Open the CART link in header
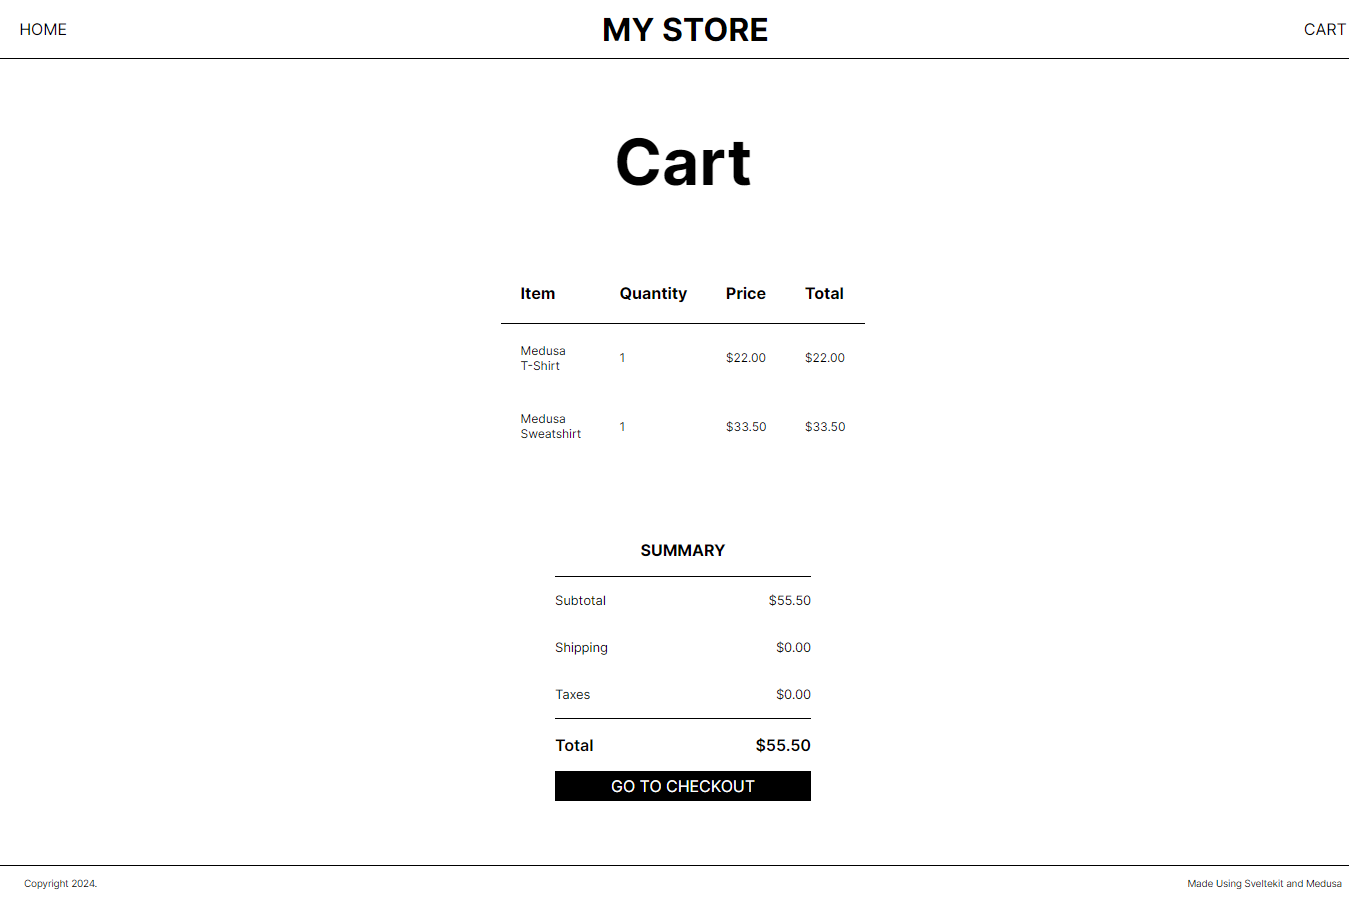 tap(1324, 30)
